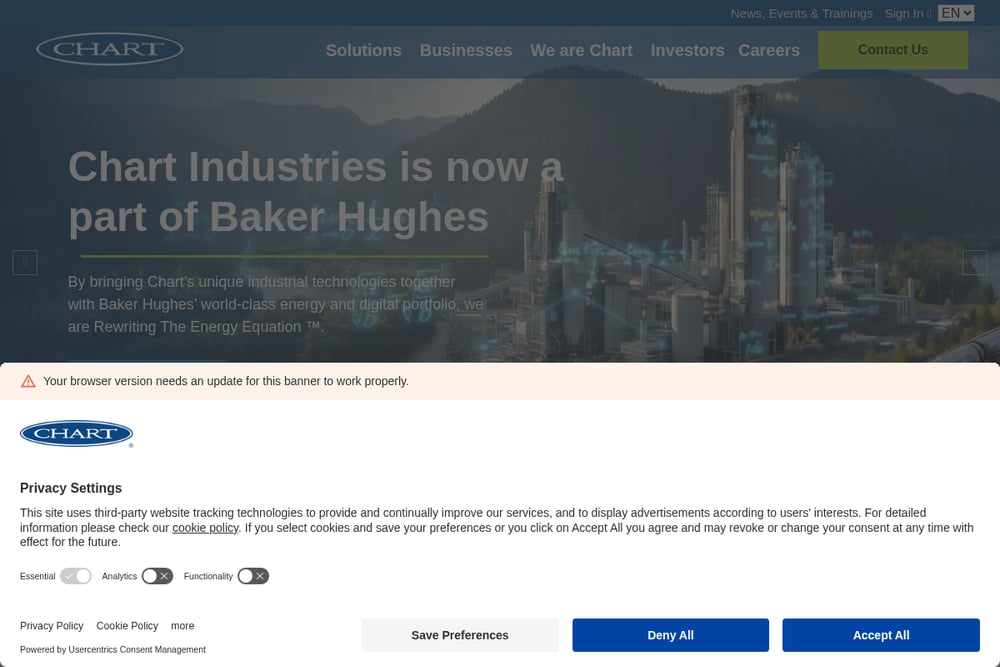1000x667 pixels.
Task: Click the warning triangle icon in the banner
Action: [x=28, y=381]
